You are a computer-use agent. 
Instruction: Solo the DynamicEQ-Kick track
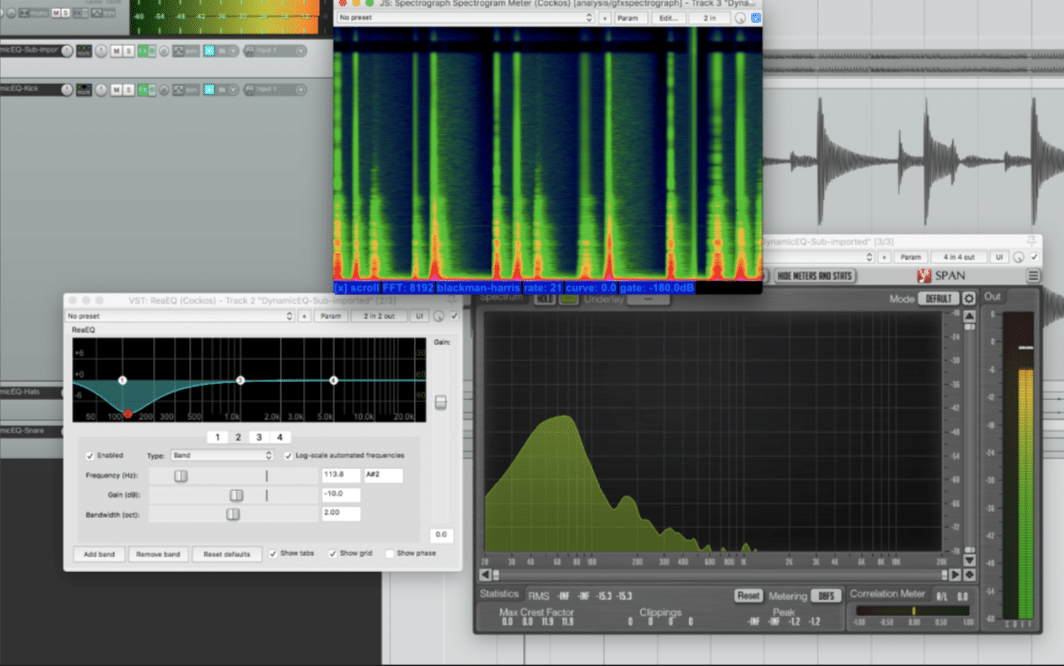128,90
